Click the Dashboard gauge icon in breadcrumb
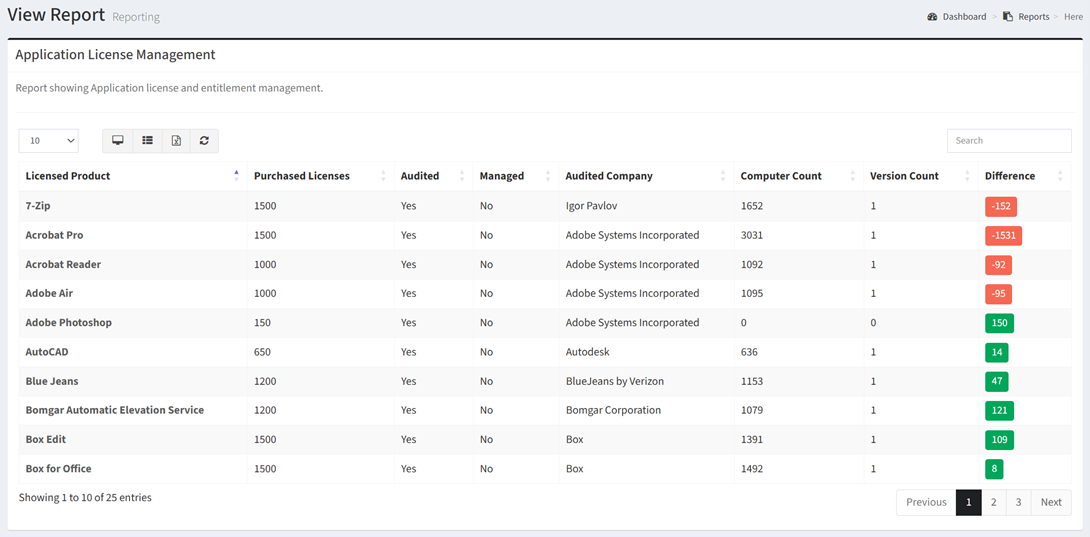Image resolution: width=1090 pixels, height=537 pixels. (932, 17)
